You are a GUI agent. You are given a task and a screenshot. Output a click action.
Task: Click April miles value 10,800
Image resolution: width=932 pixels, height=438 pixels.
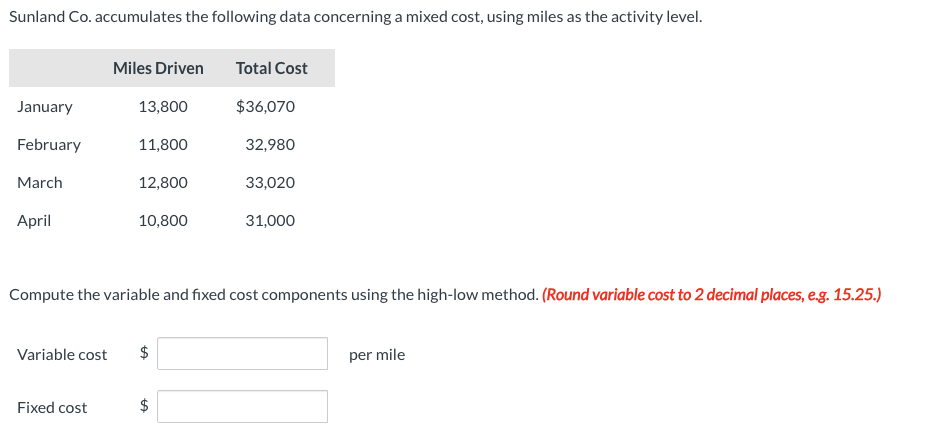[163, 221]
